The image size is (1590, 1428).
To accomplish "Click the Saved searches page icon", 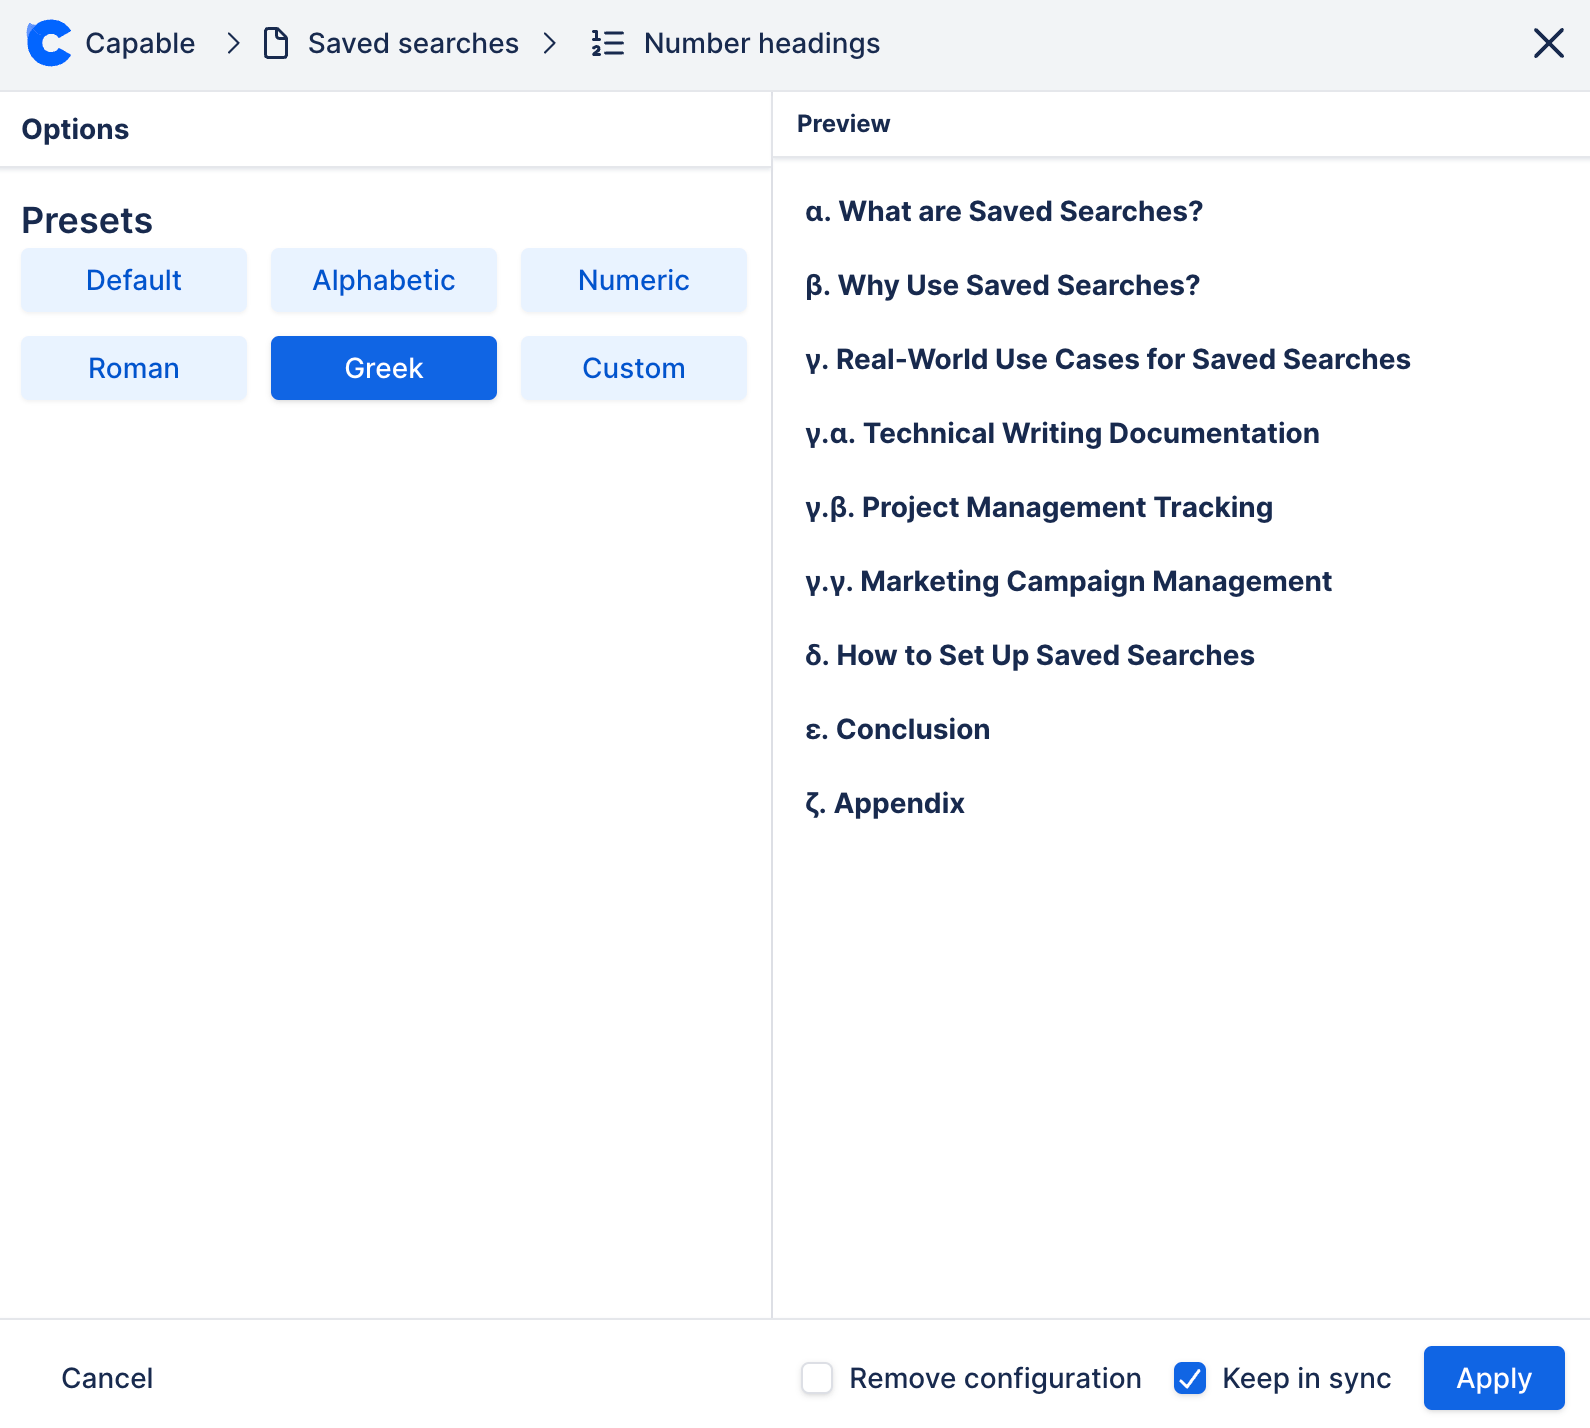I will pos(276,44).
